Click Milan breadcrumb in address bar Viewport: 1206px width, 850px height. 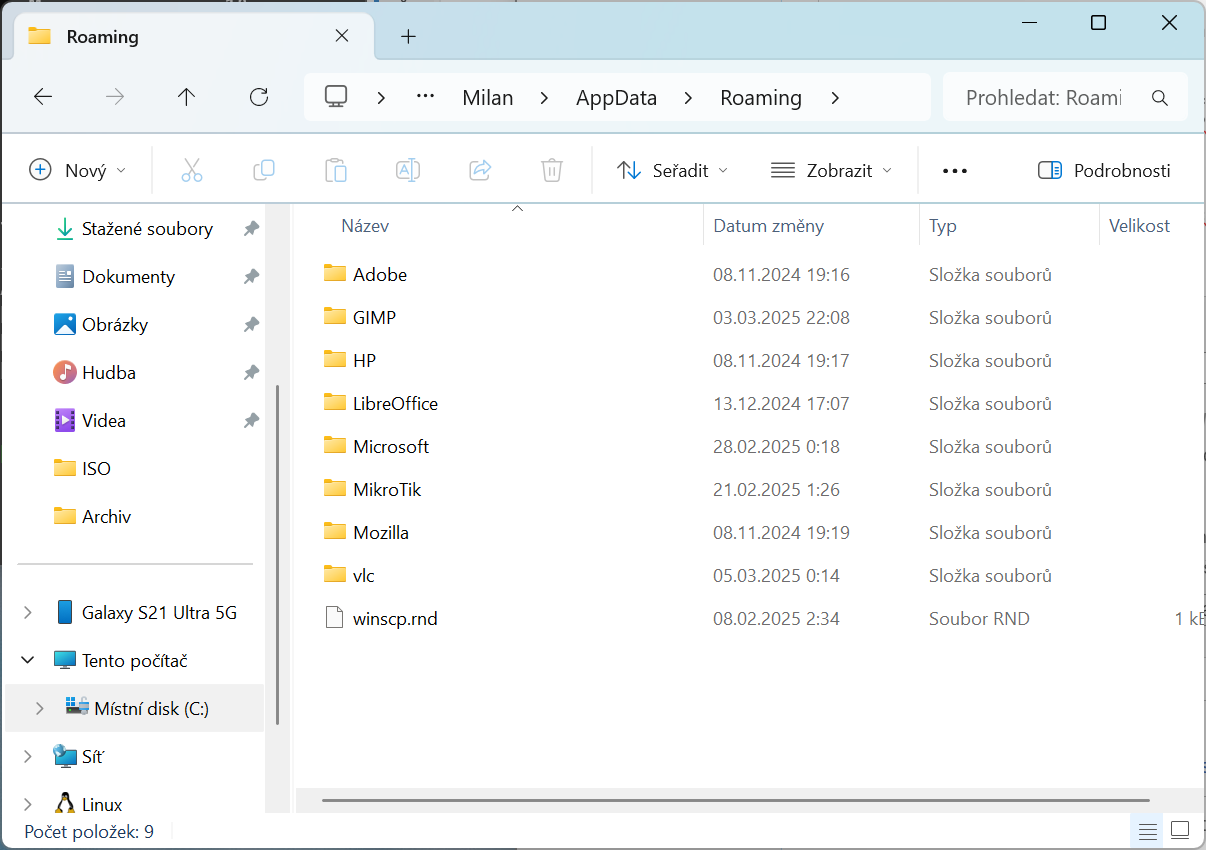click(488, 98)
